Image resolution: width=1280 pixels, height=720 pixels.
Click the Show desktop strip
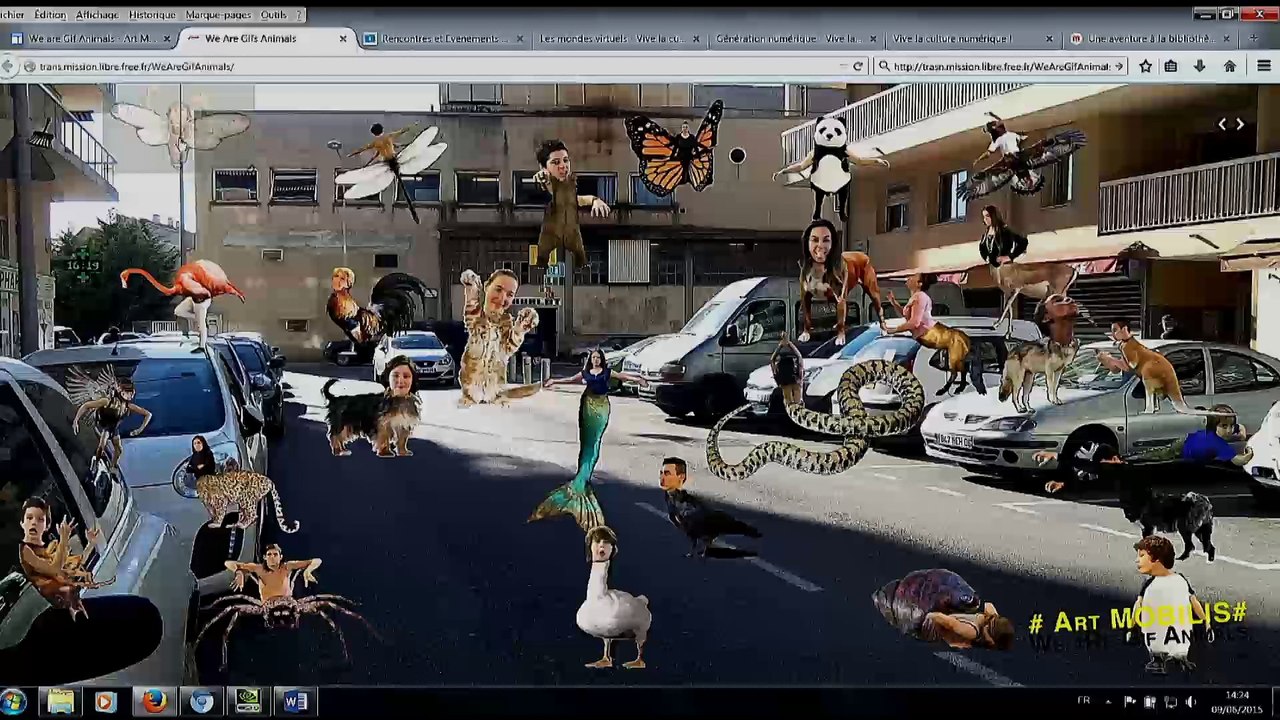pos(1275,702)
